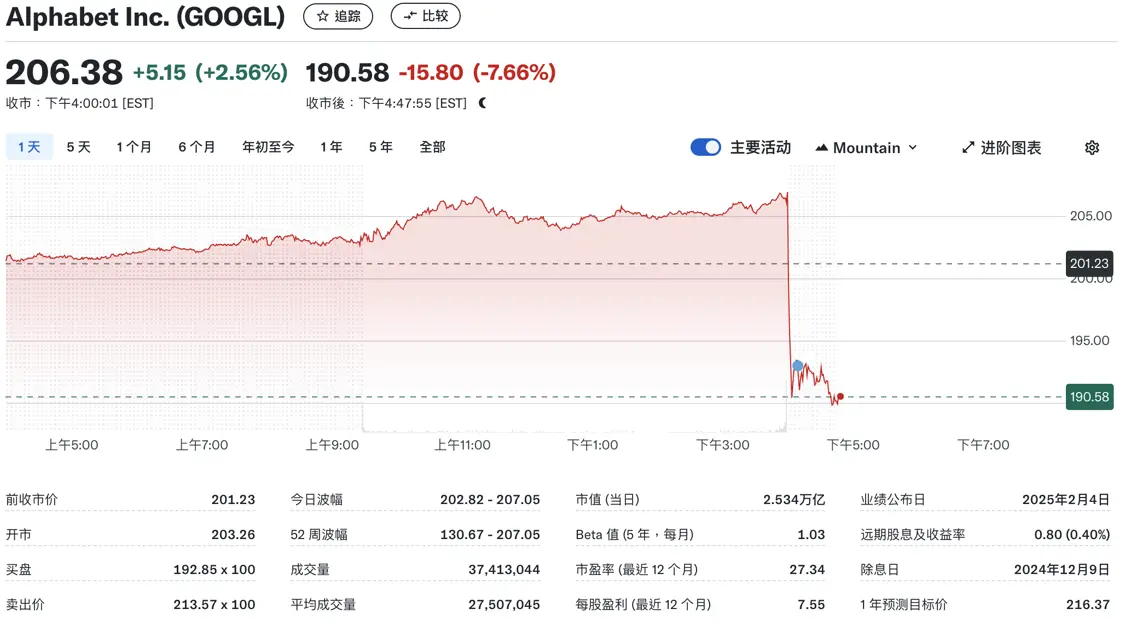Select the 1天 time range tab

click(29, 147)
